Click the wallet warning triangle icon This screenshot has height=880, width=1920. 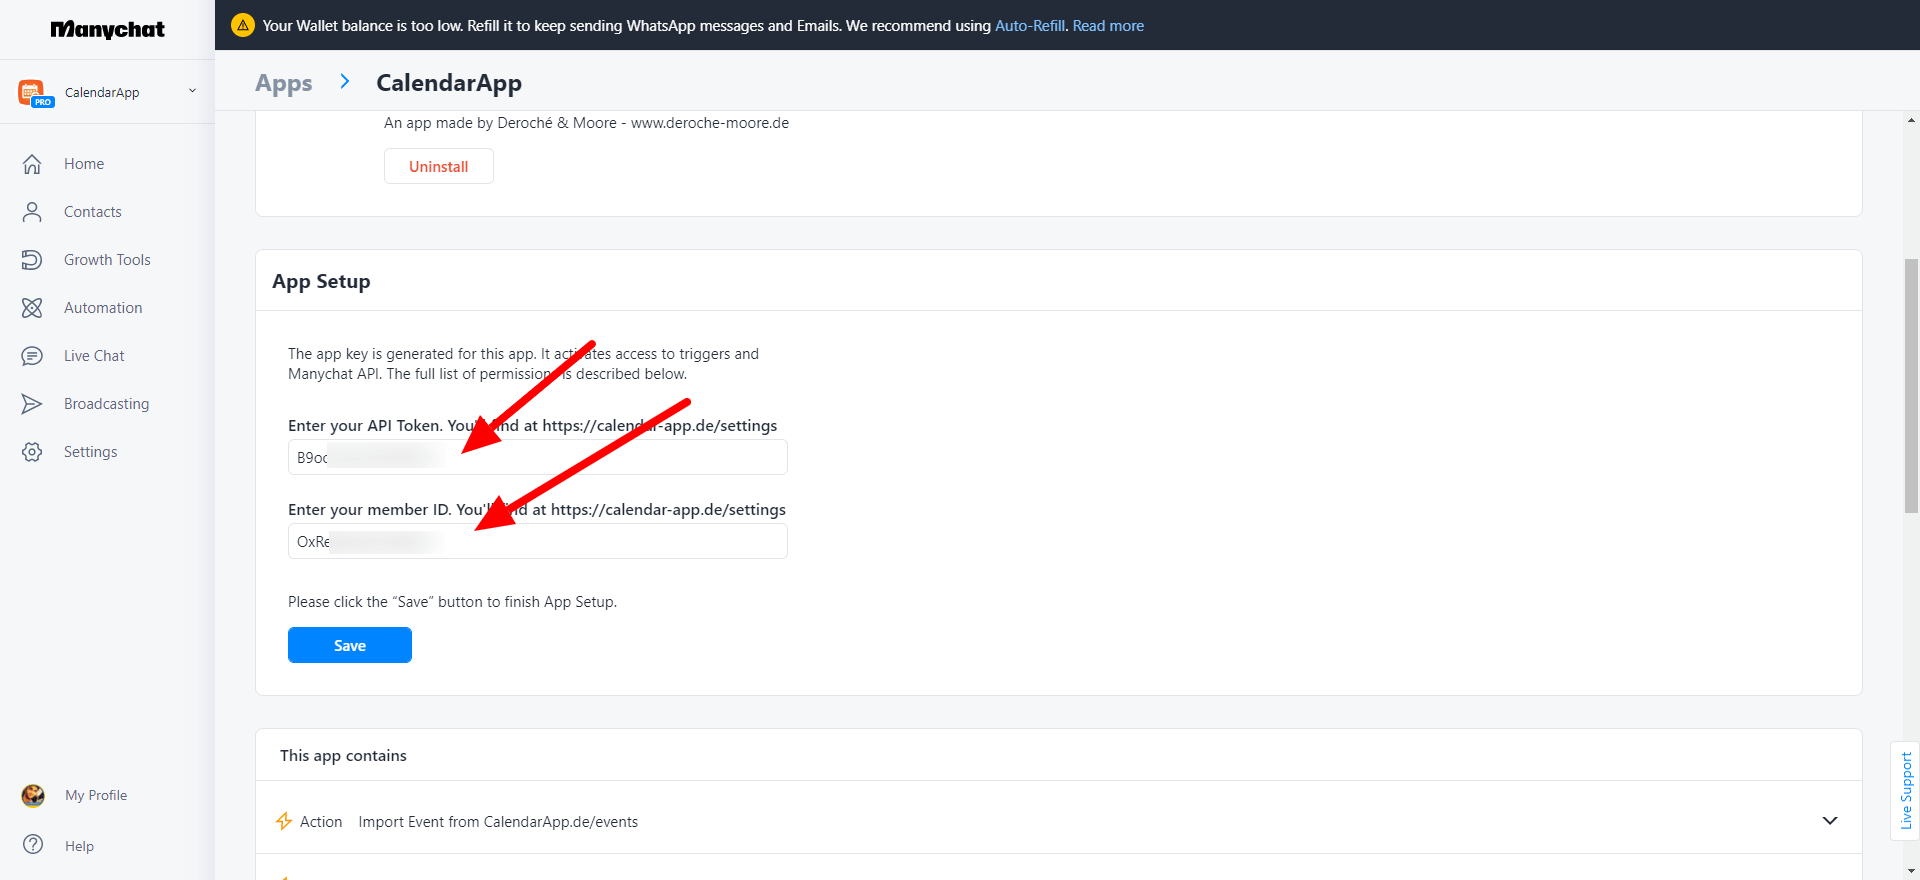[x=242, y=25]
